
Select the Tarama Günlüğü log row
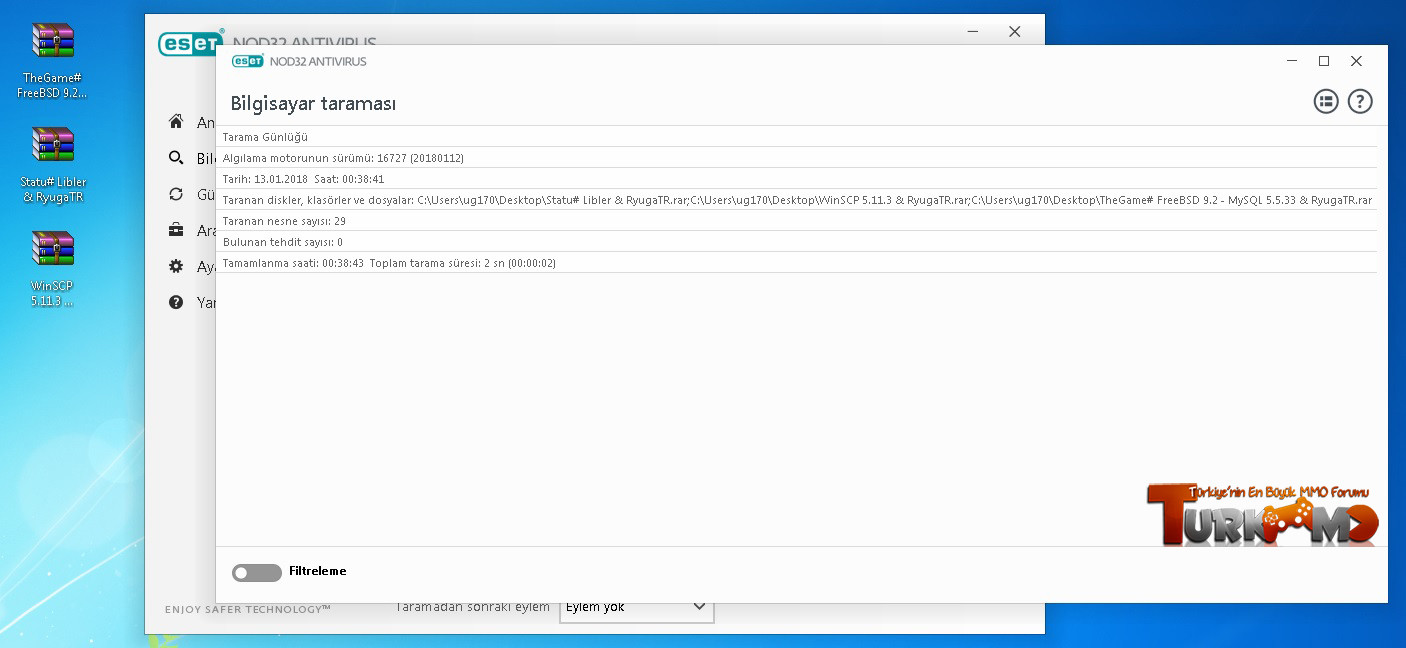point(797,137)
